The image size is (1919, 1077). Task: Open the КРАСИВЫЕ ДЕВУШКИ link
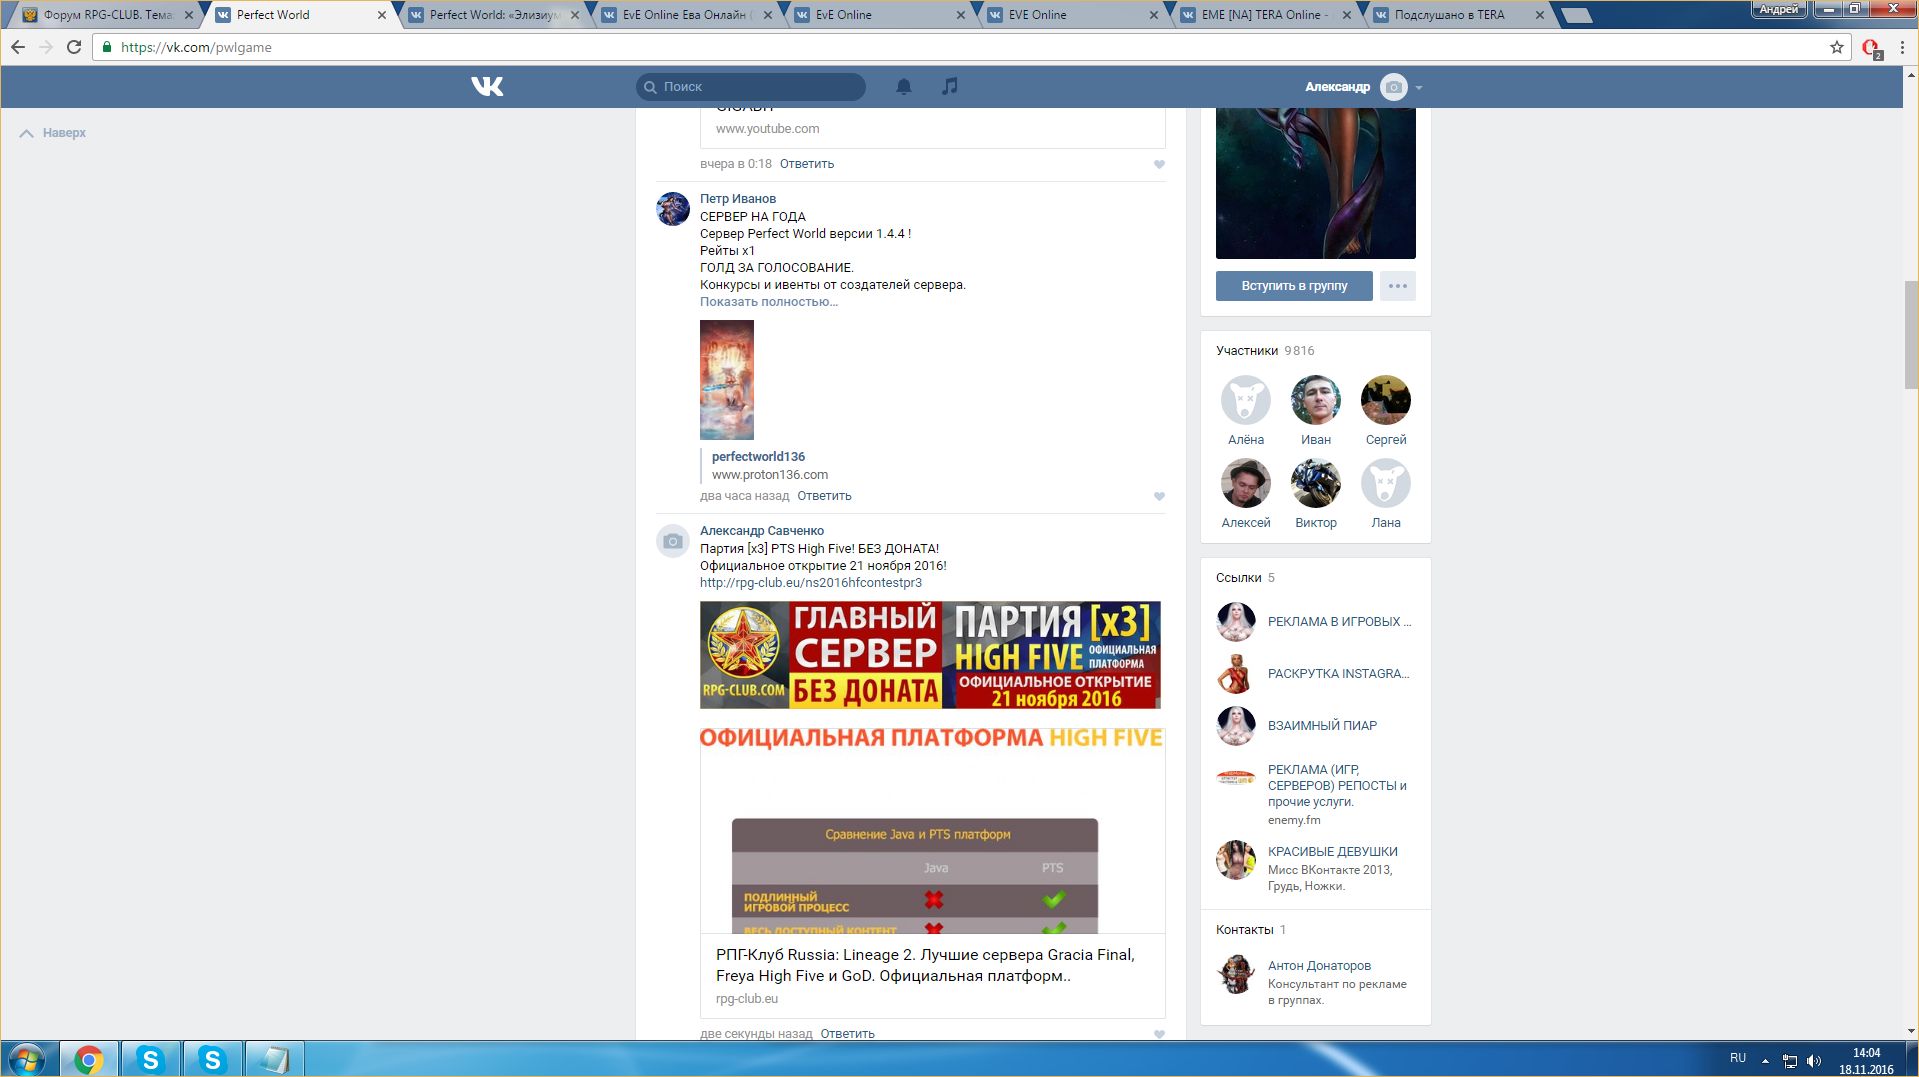pyautogui.click(x=1333, y=852)
